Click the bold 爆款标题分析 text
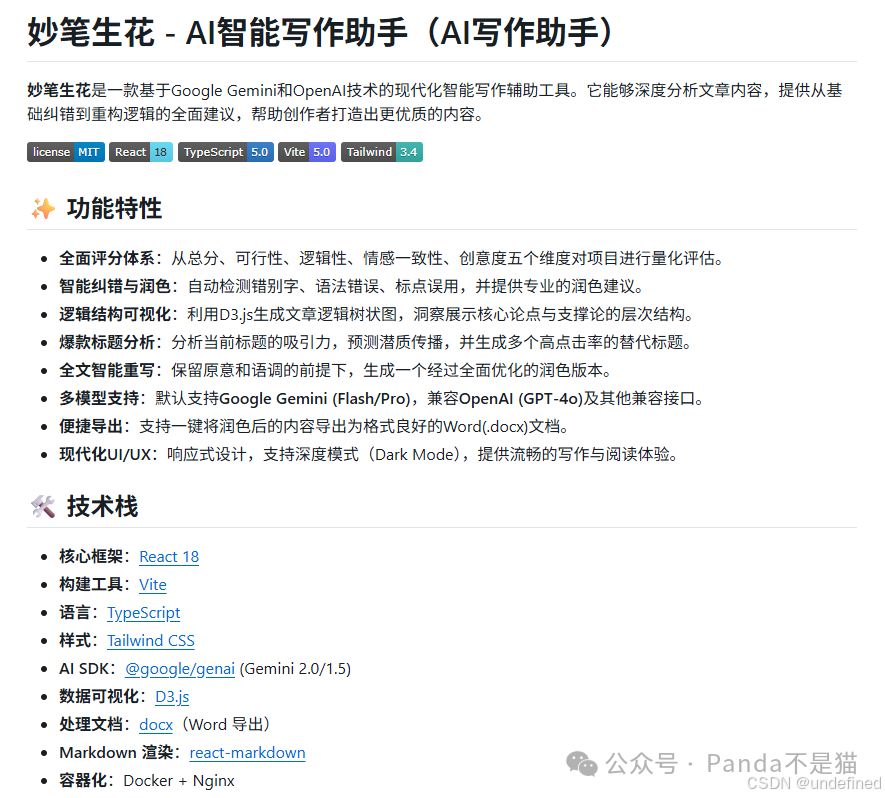Viewport: 885px width, 798px height. tap(107, 343)
